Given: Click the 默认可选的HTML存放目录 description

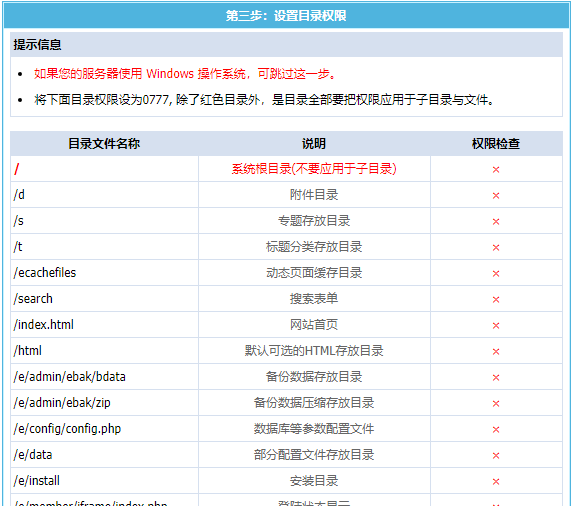Looking at the screenshot, I should click(x=314, y=351).
